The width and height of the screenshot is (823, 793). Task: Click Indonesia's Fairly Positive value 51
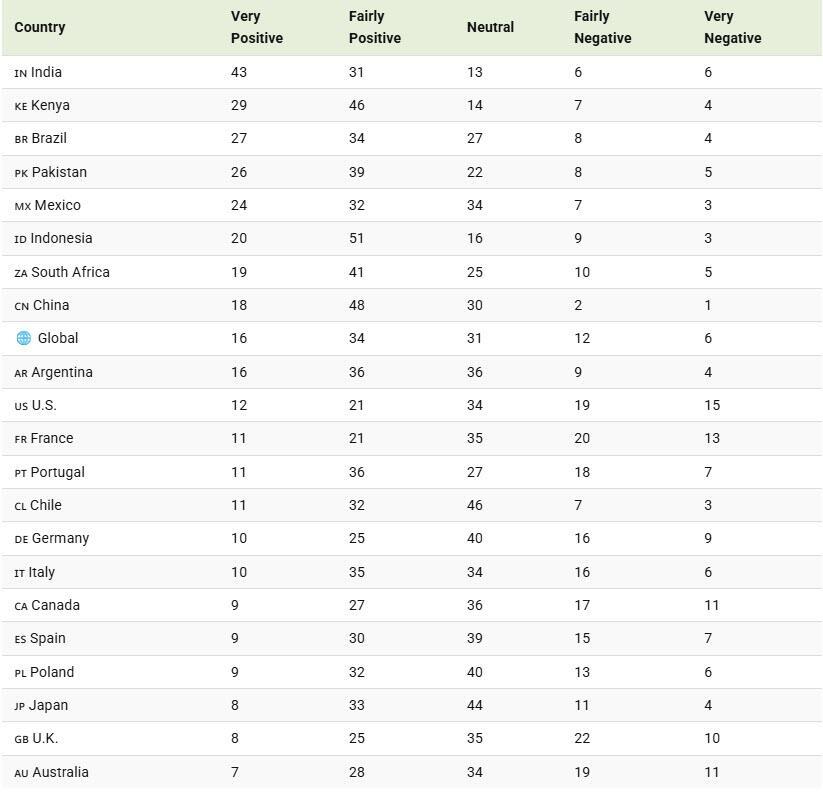click(357, 238)
